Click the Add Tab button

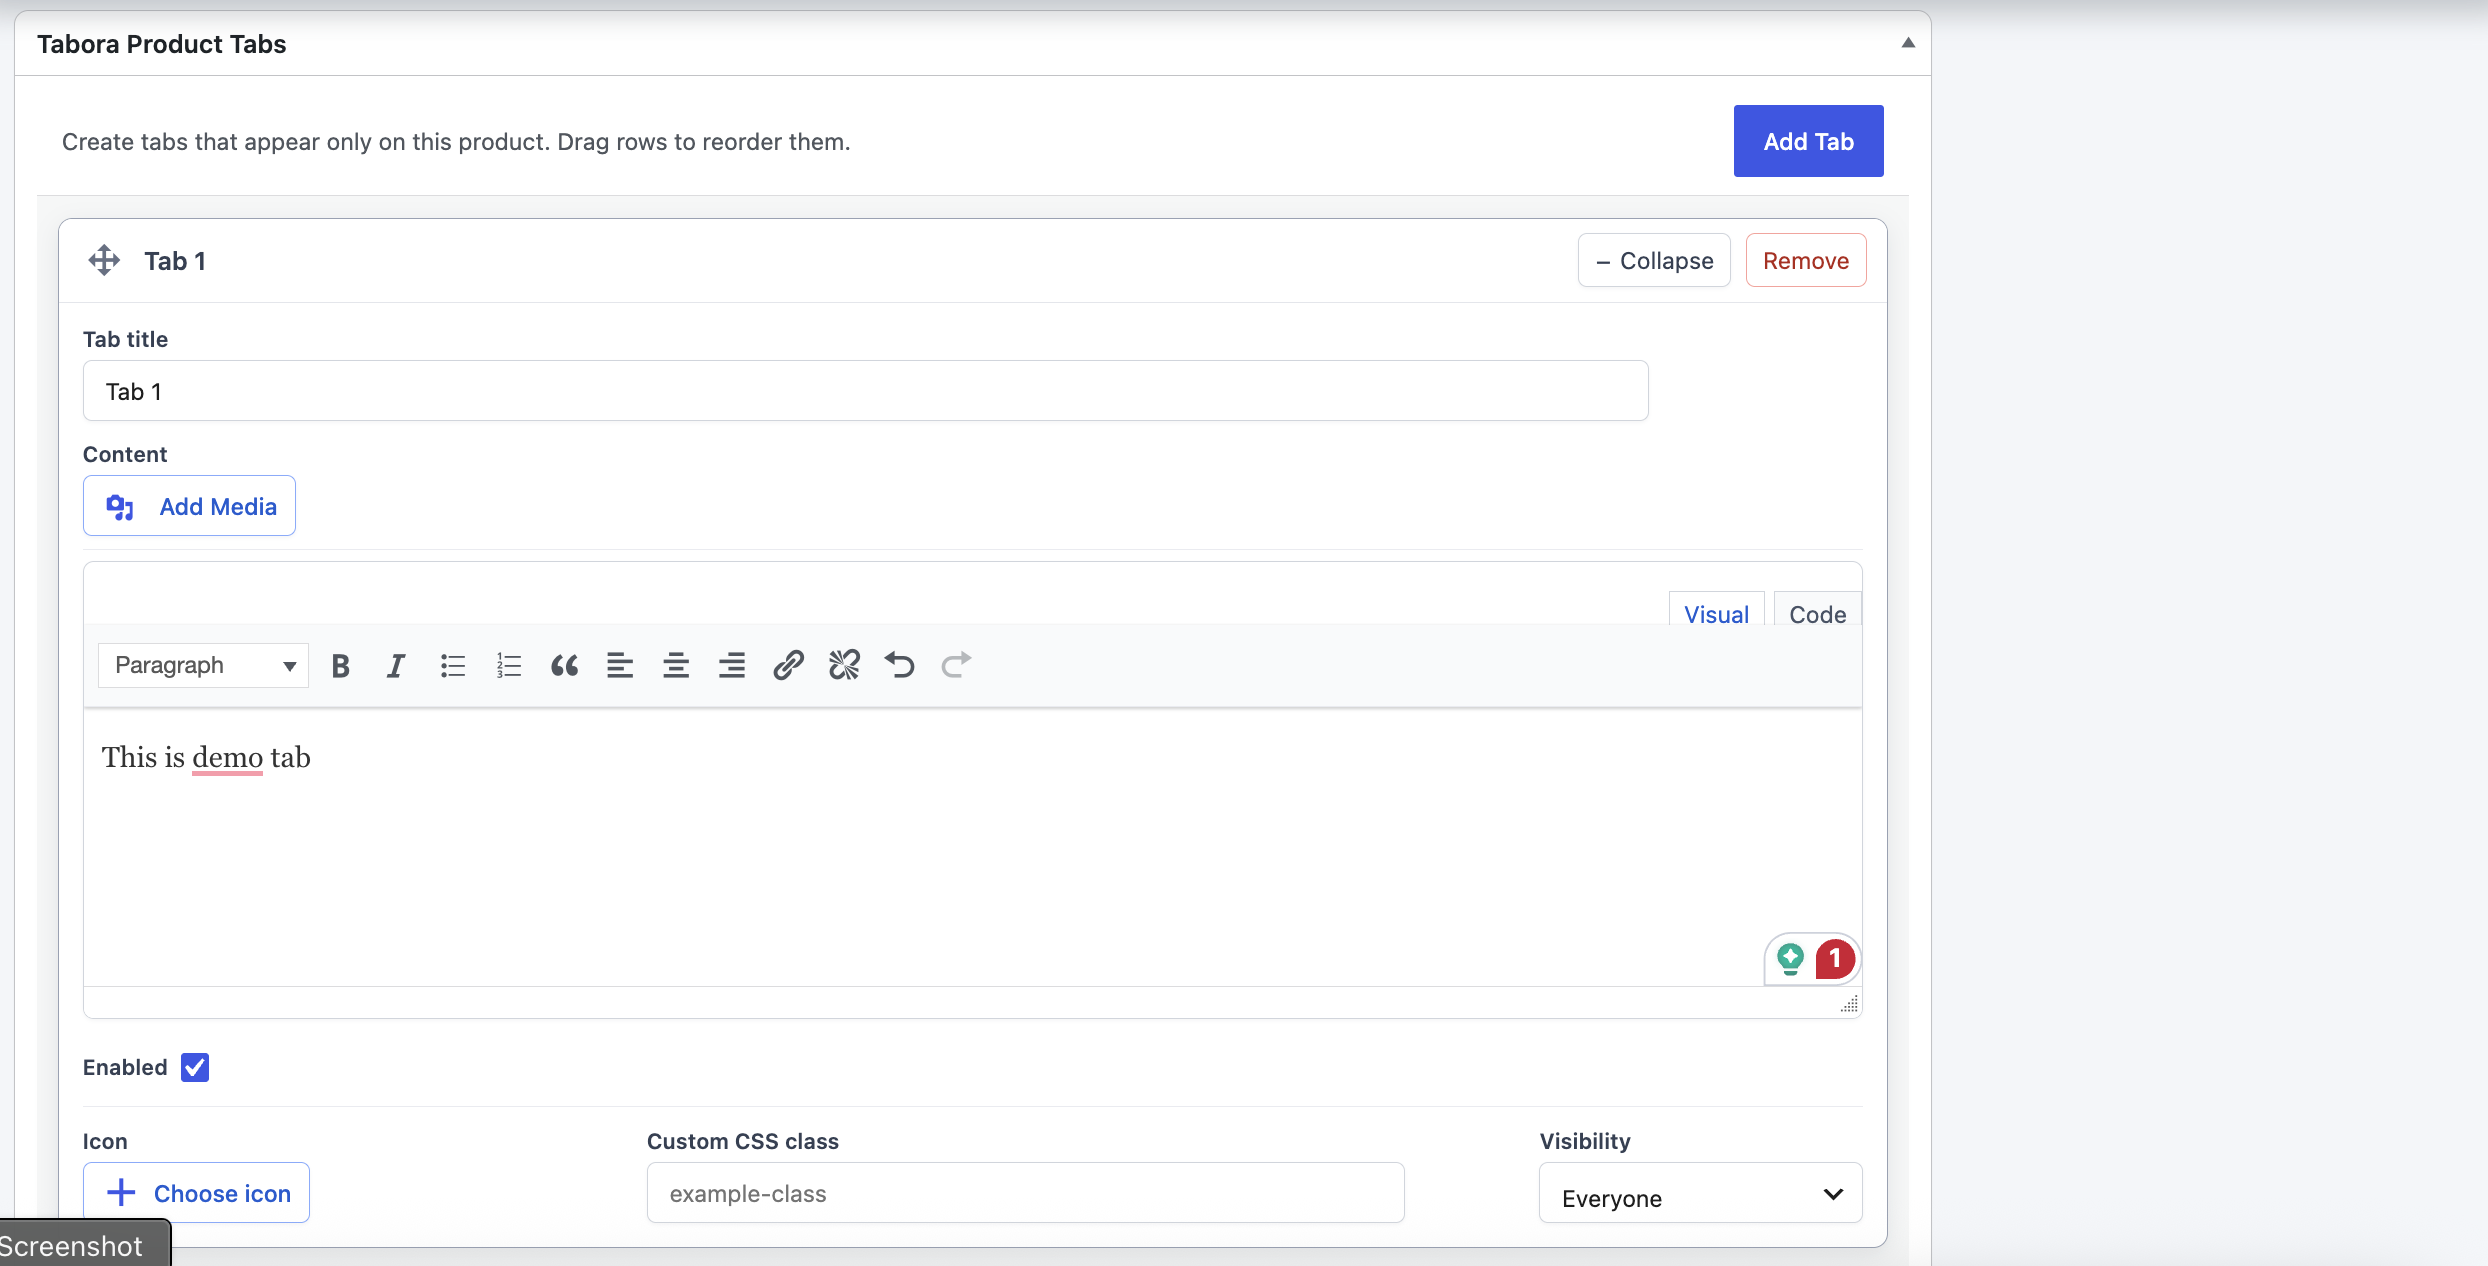[x=1808, y=141]
